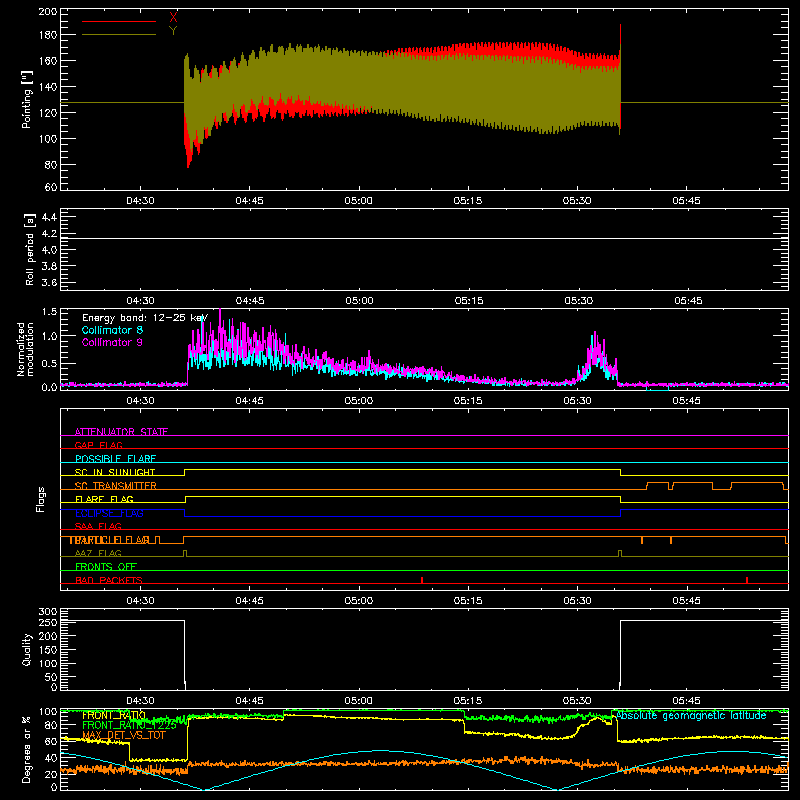Click the 'Flags' vertical axis title
Screen dimensions: 800x800
click(x=41, y=499)
